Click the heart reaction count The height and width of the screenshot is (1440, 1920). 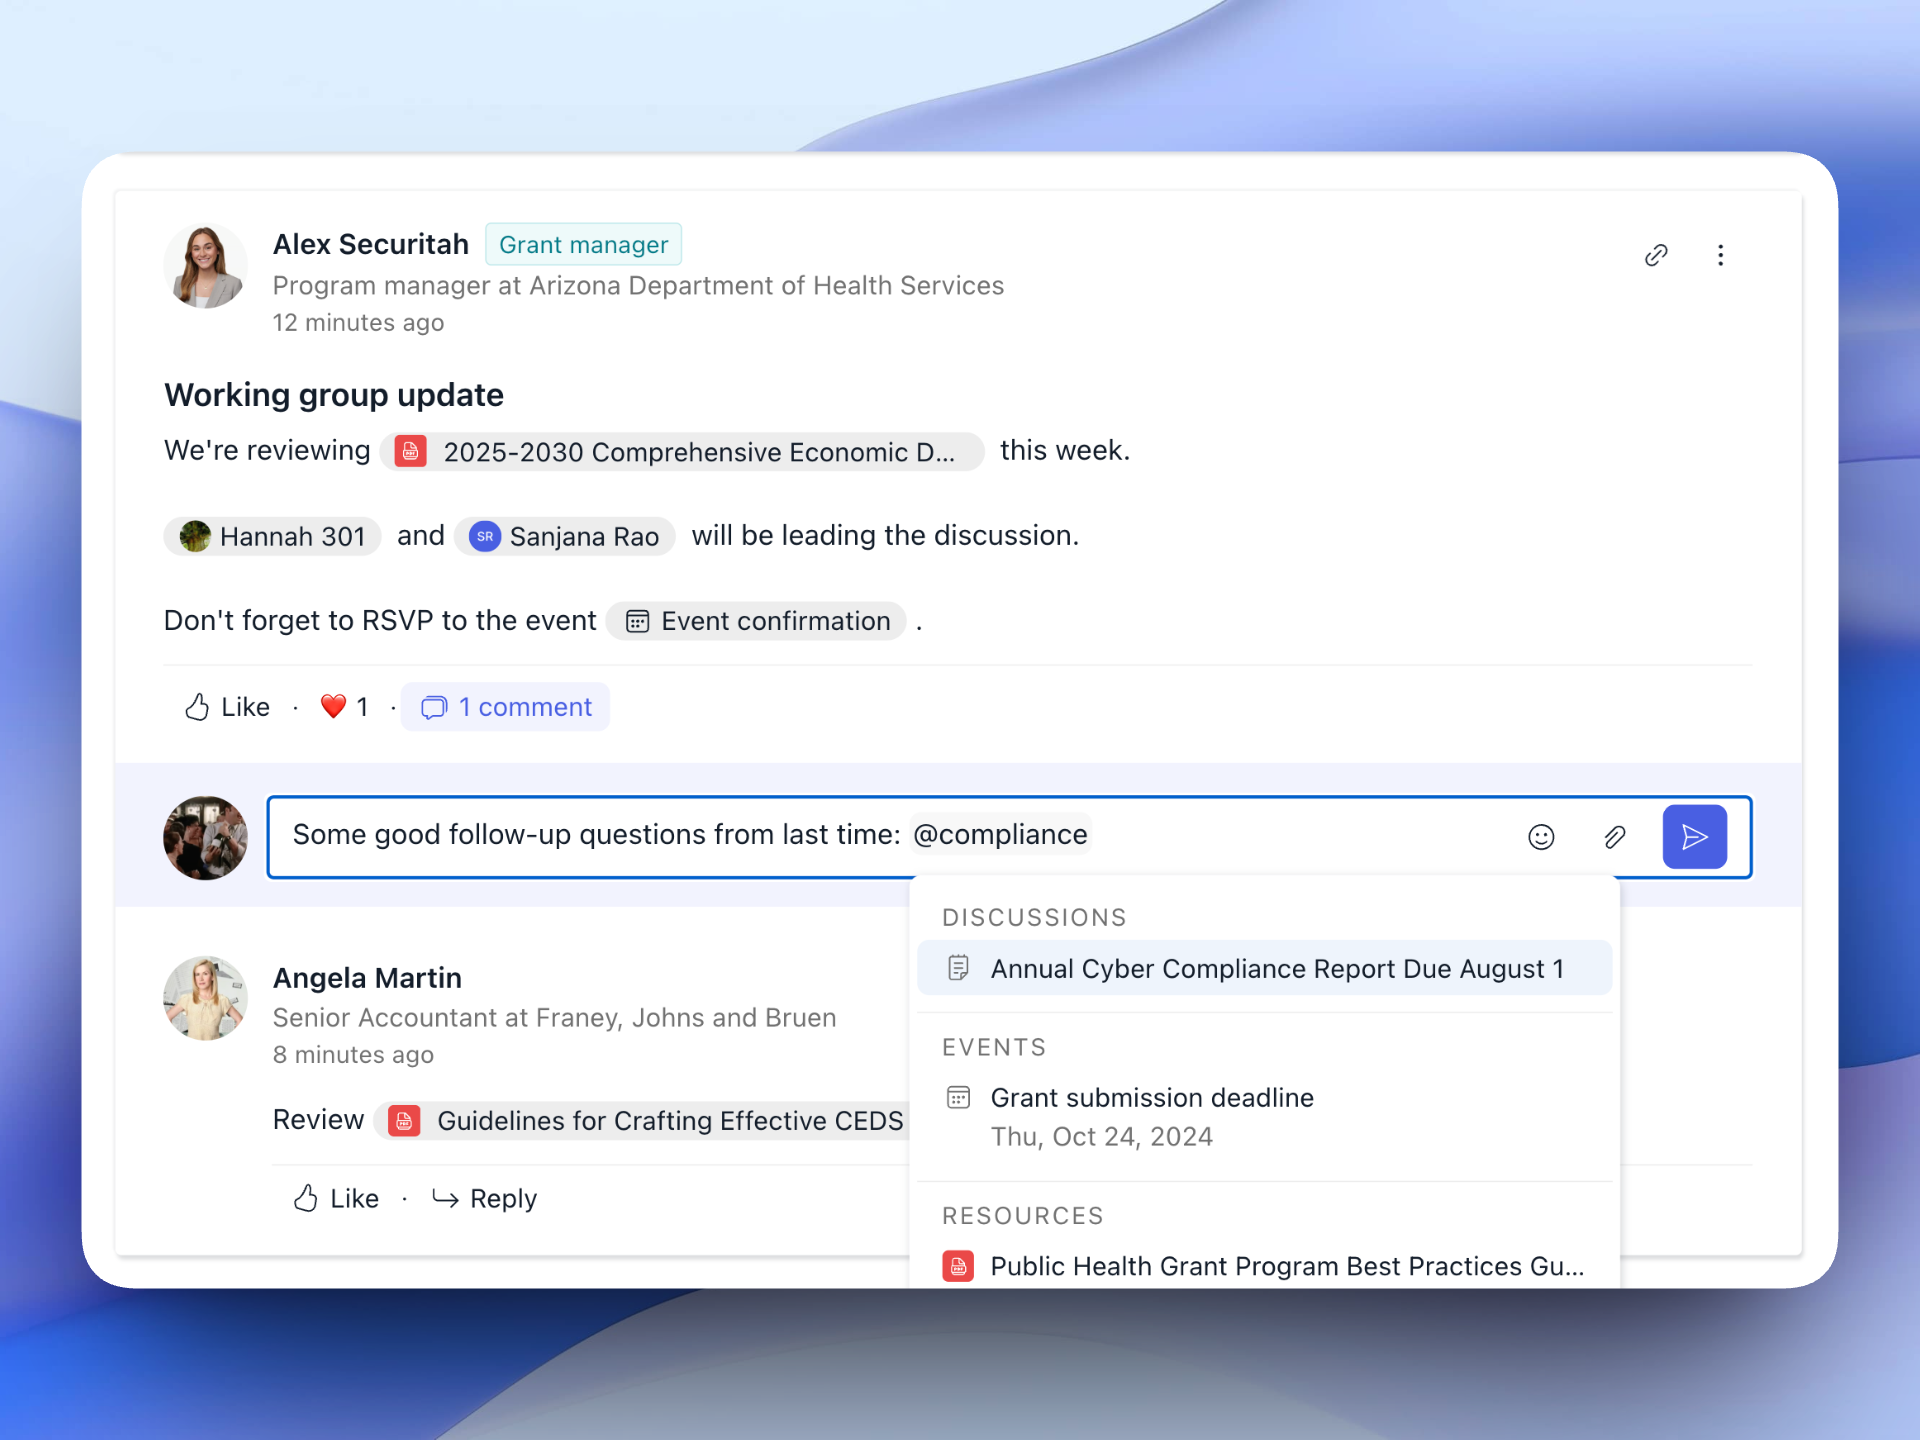[345, 707]
